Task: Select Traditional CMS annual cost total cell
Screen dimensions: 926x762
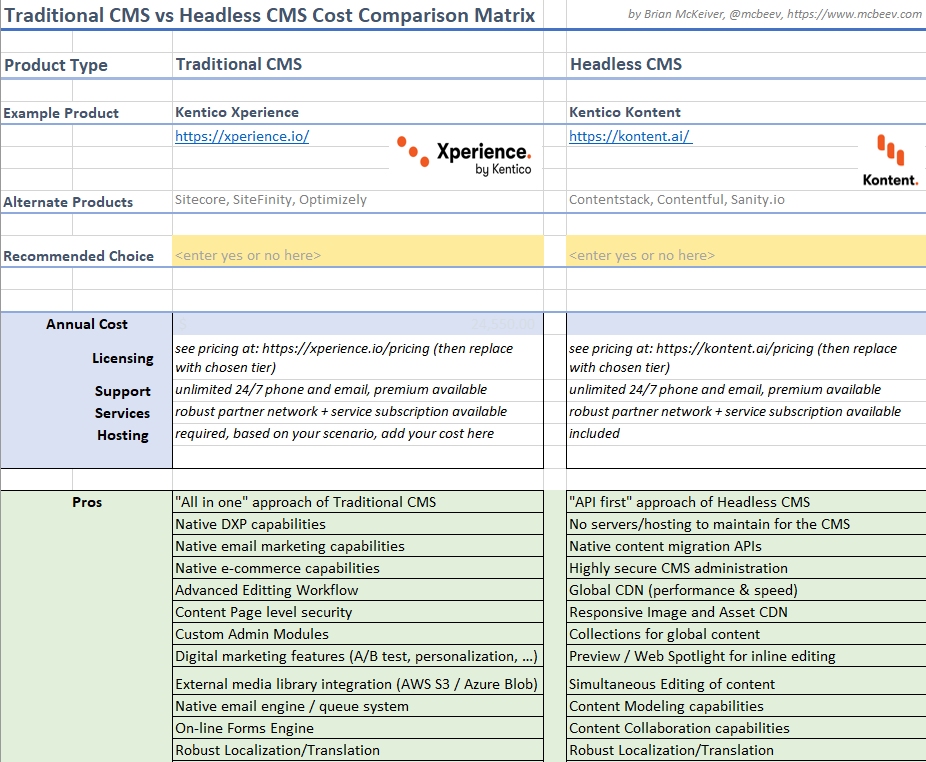Action: coord(358,324)
